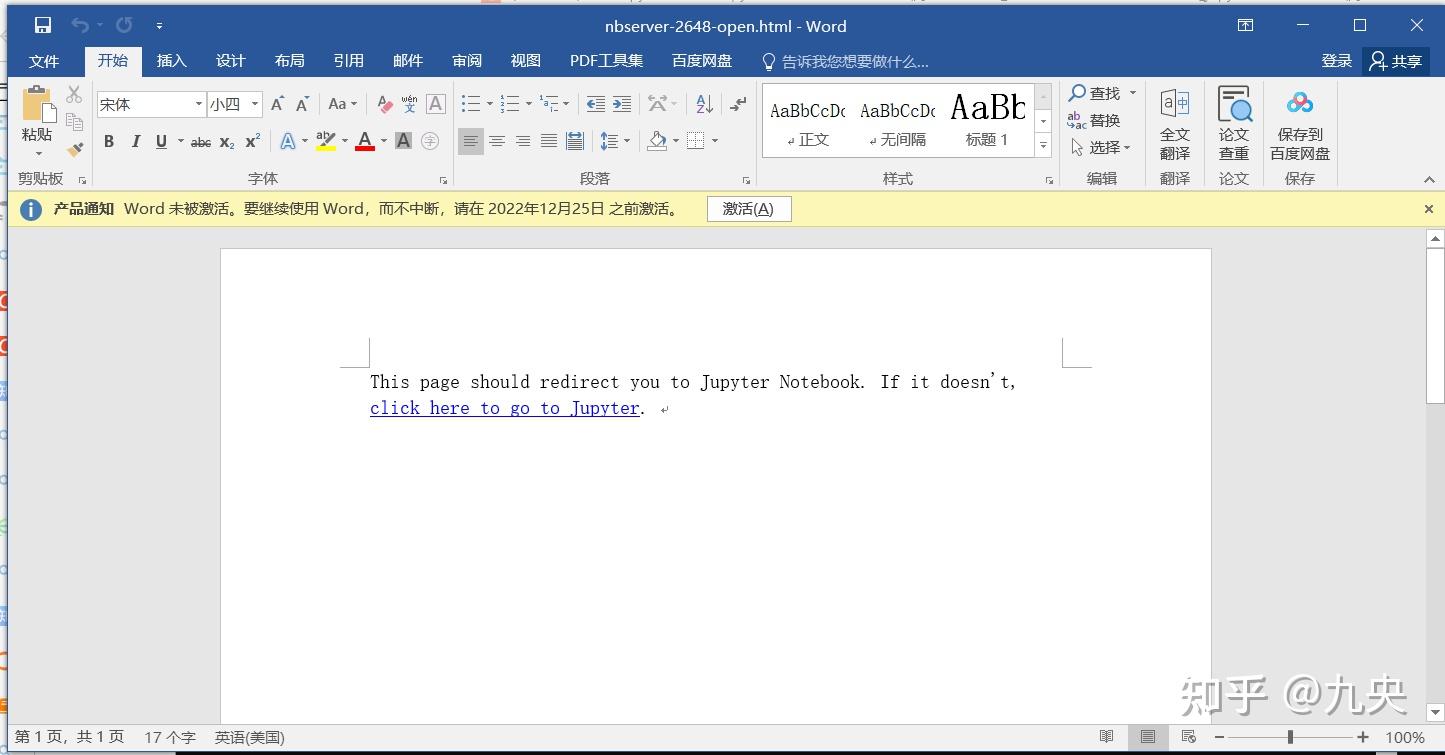Viewport: 1445px width, 755px height.
Task: Click the Share (共享) button
Action: point(1396,61)
